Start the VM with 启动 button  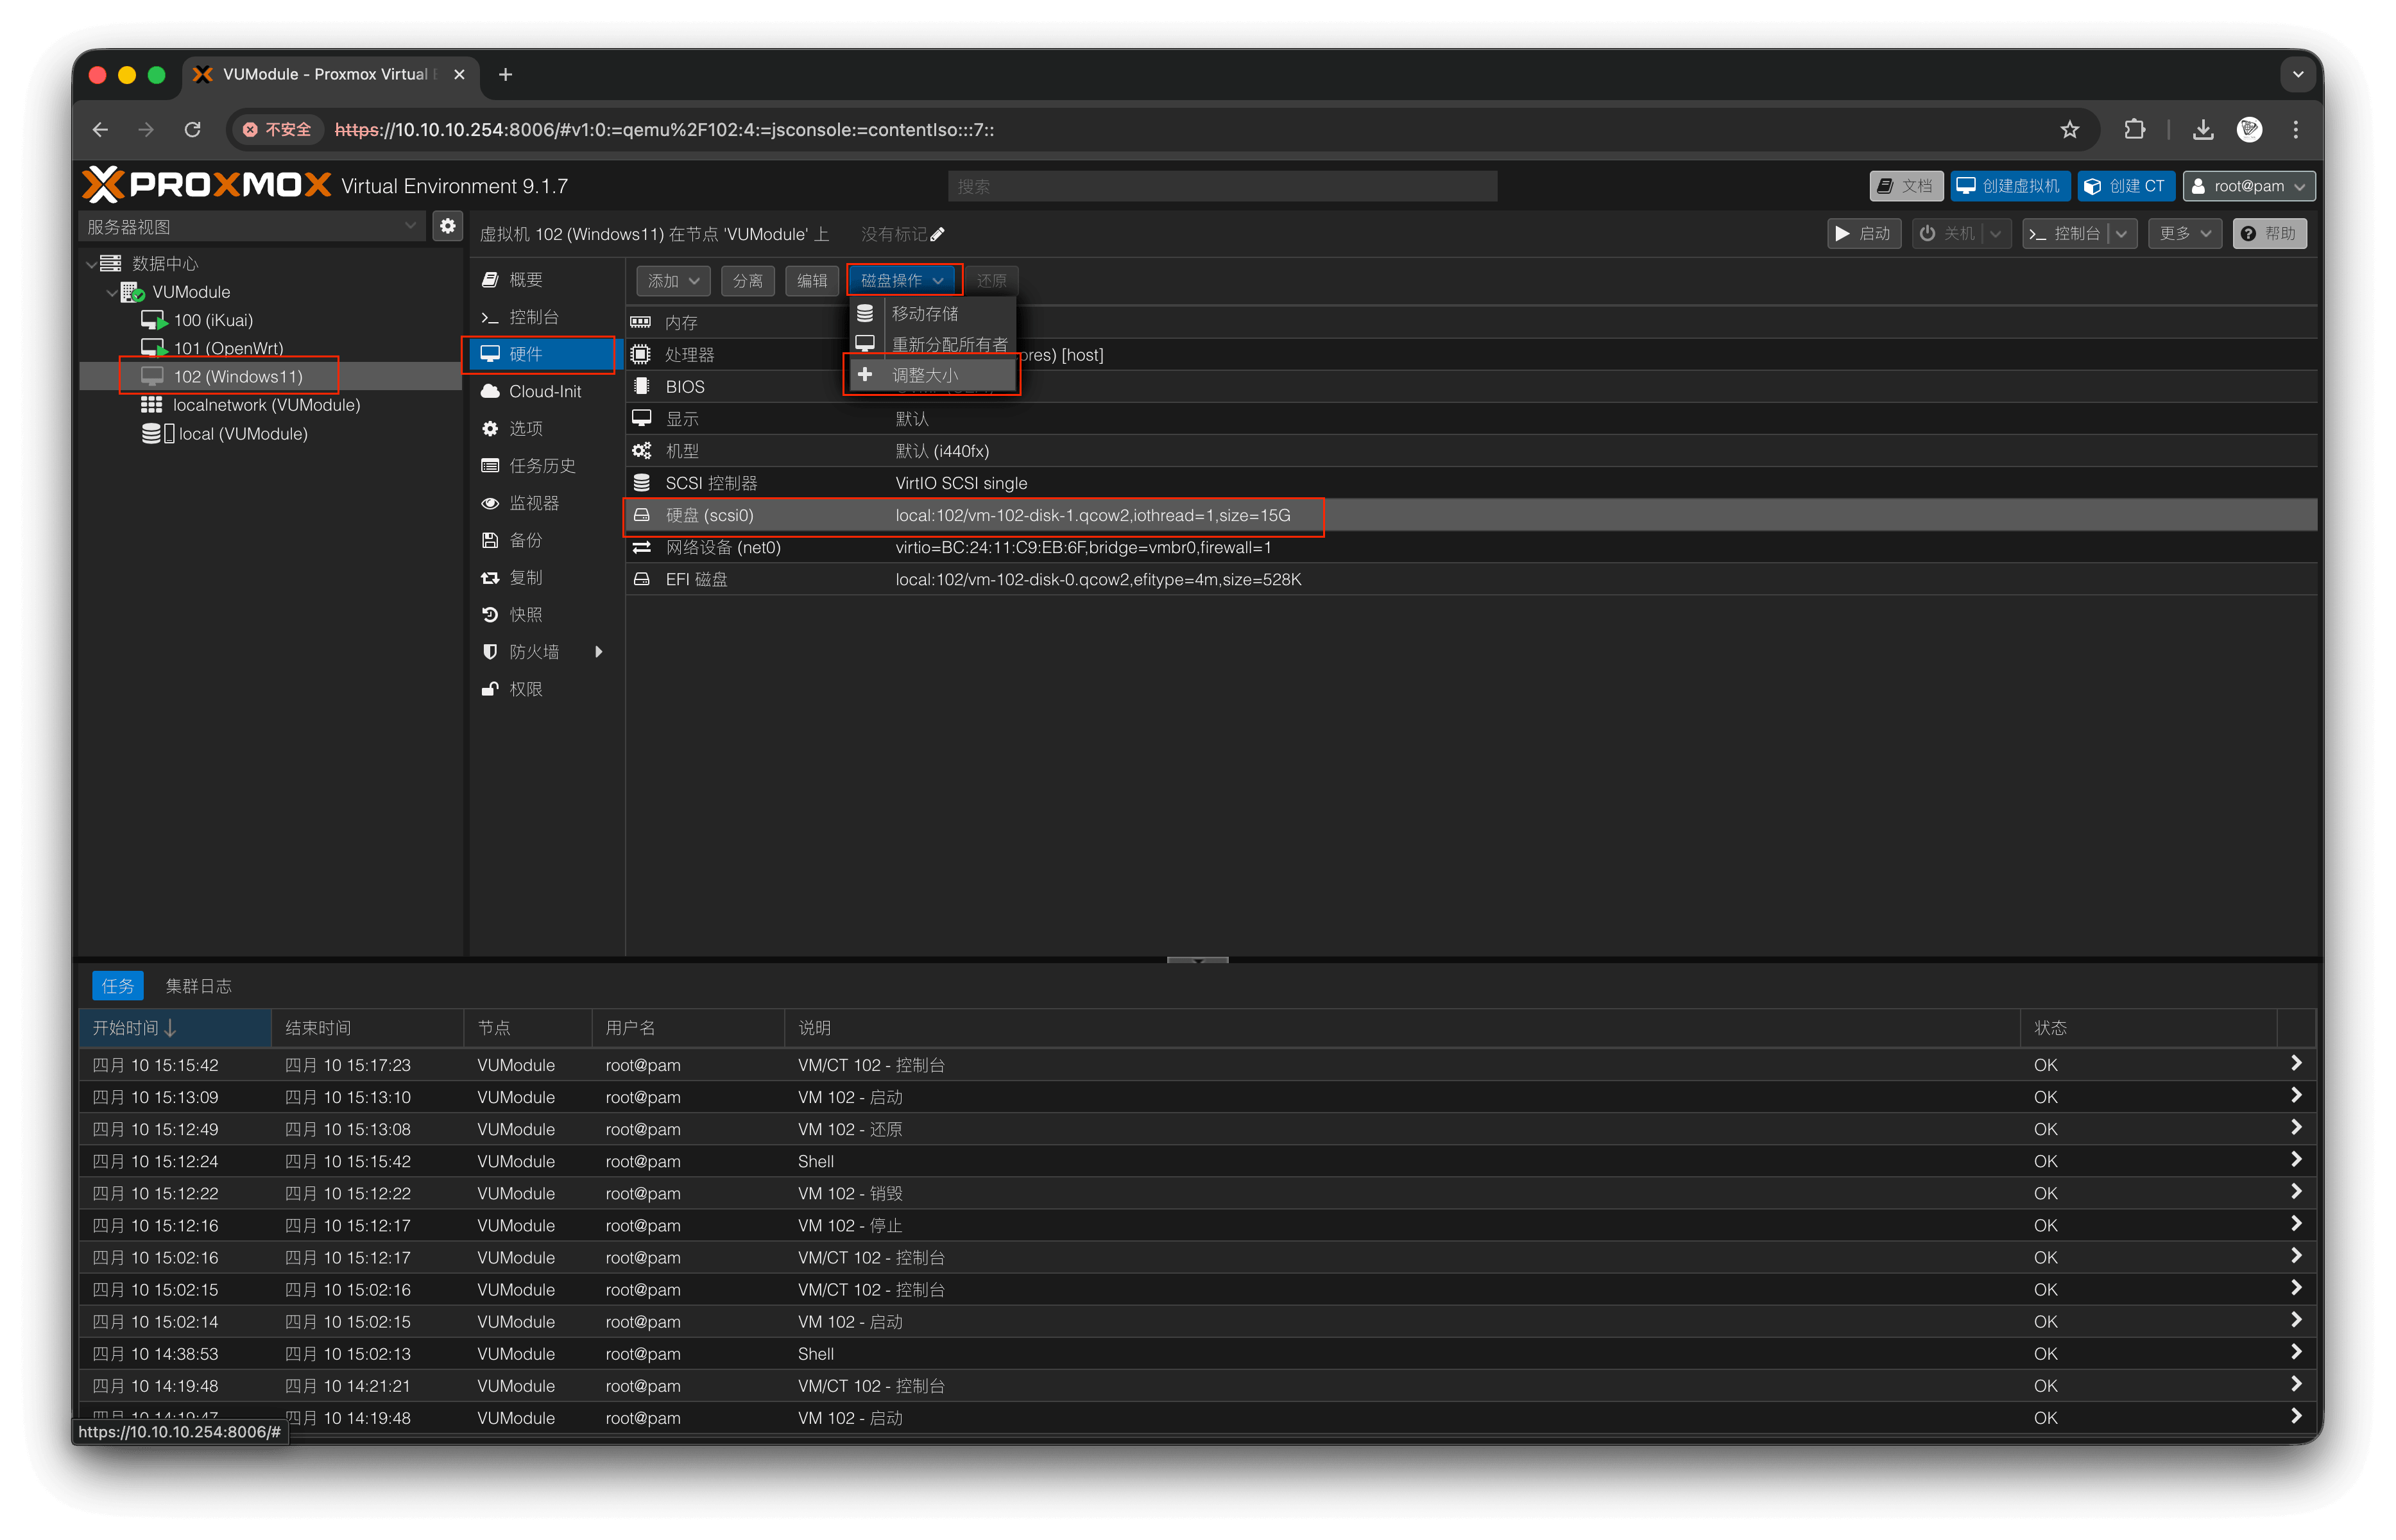click(x=1864, y=233)
